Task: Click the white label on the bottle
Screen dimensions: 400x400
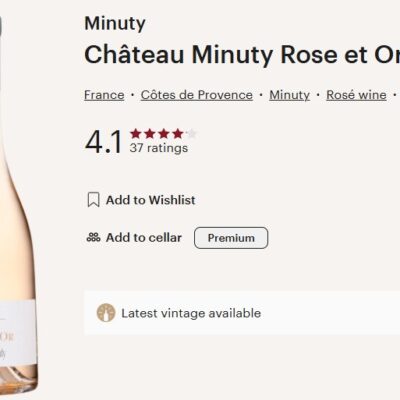Action: (x=17, y=332)
